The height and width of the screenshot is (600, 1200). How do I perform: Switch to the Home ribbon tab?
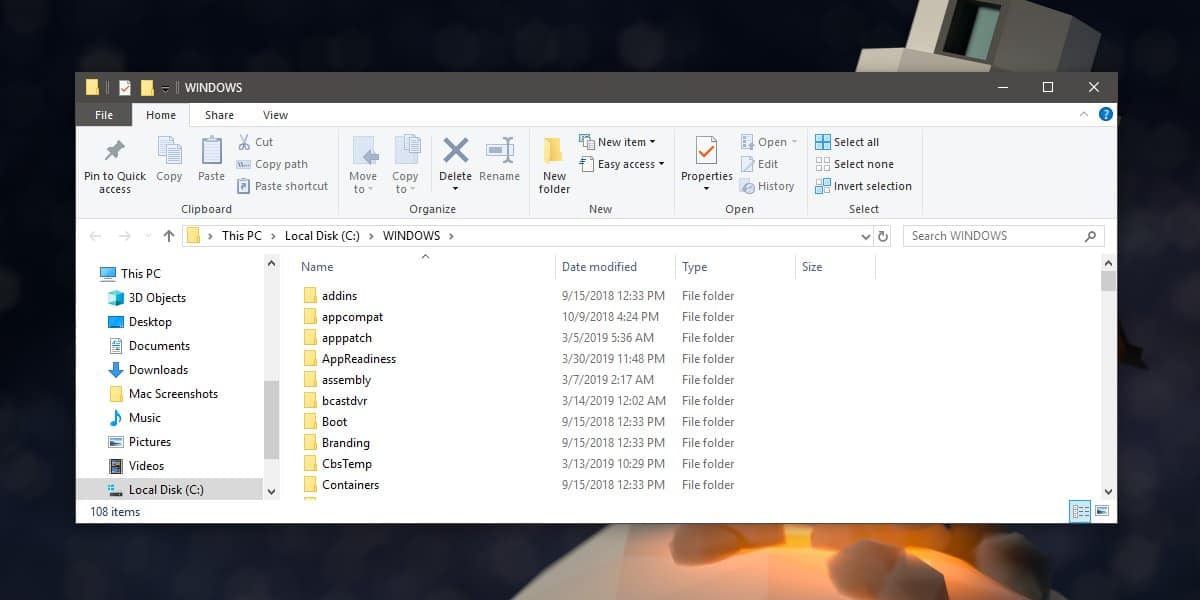coord(161,115)
